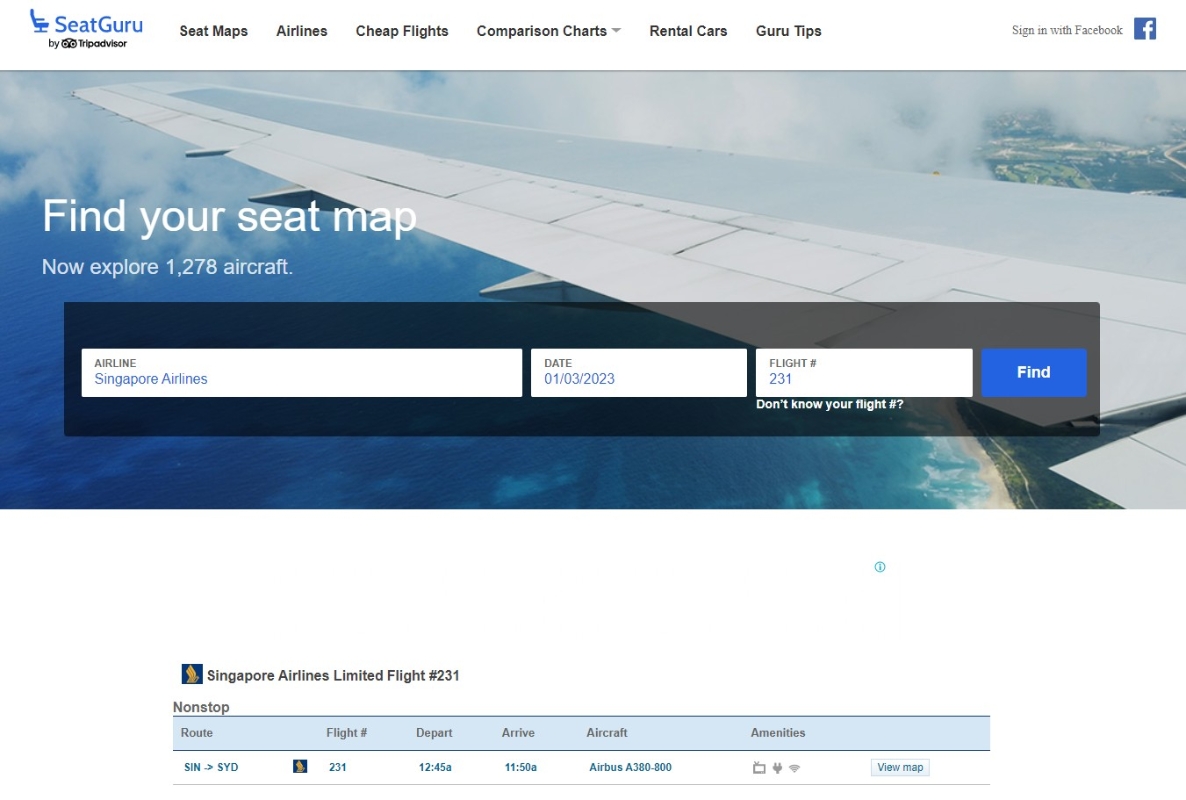Click Singapore Airlines logo beside flight heading
1186x800 pixels.
click(x=192, y=675)
